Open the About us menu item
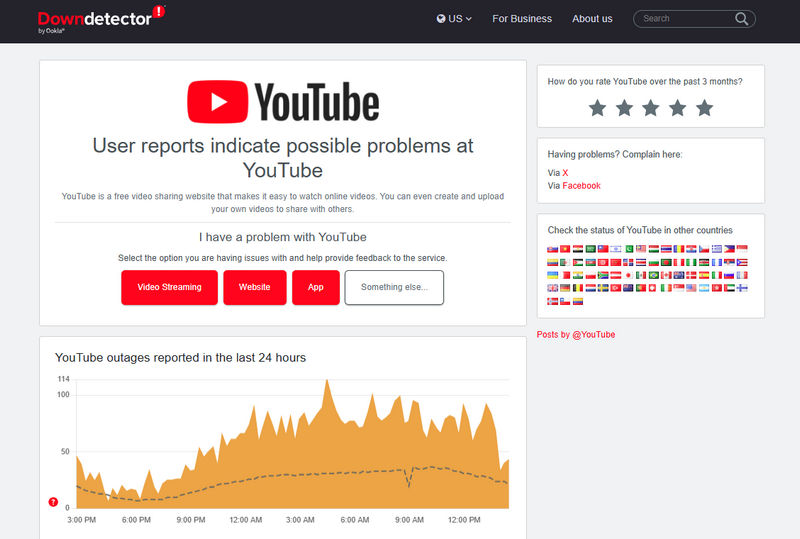800x539 pixels. click(x=592, y=19)
